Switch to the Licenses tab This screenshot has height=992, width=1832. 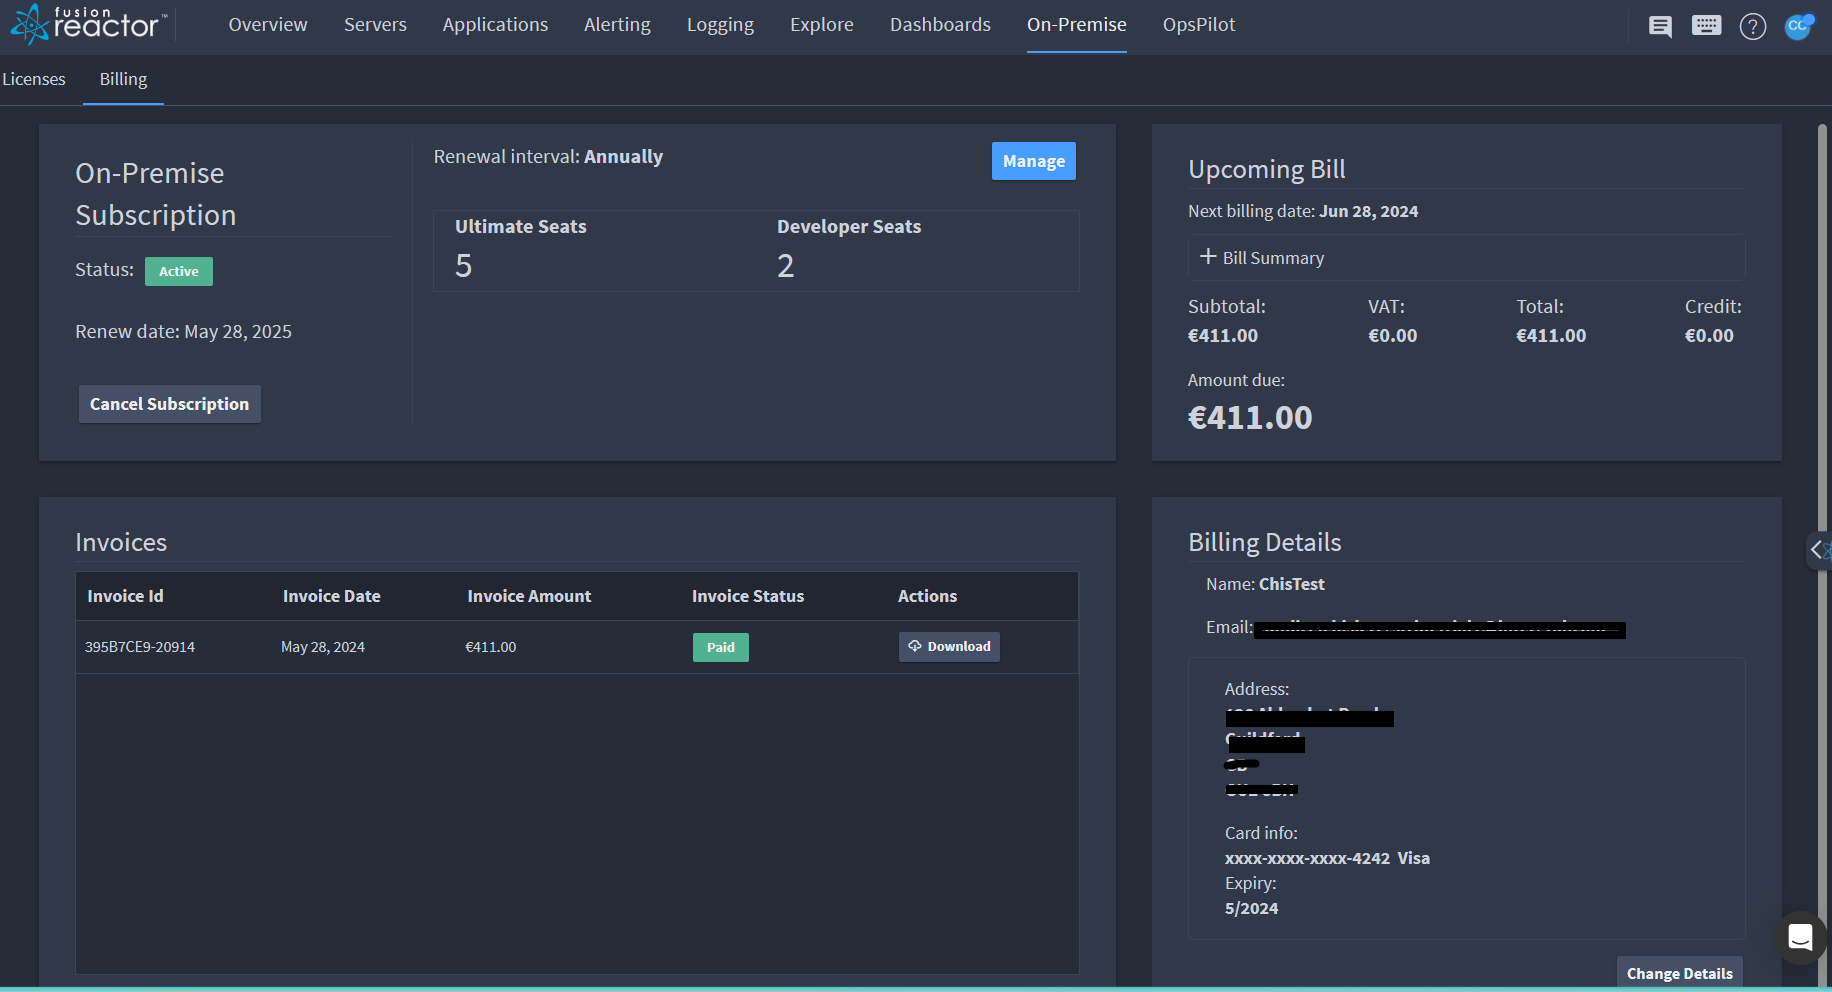(34, 79)
